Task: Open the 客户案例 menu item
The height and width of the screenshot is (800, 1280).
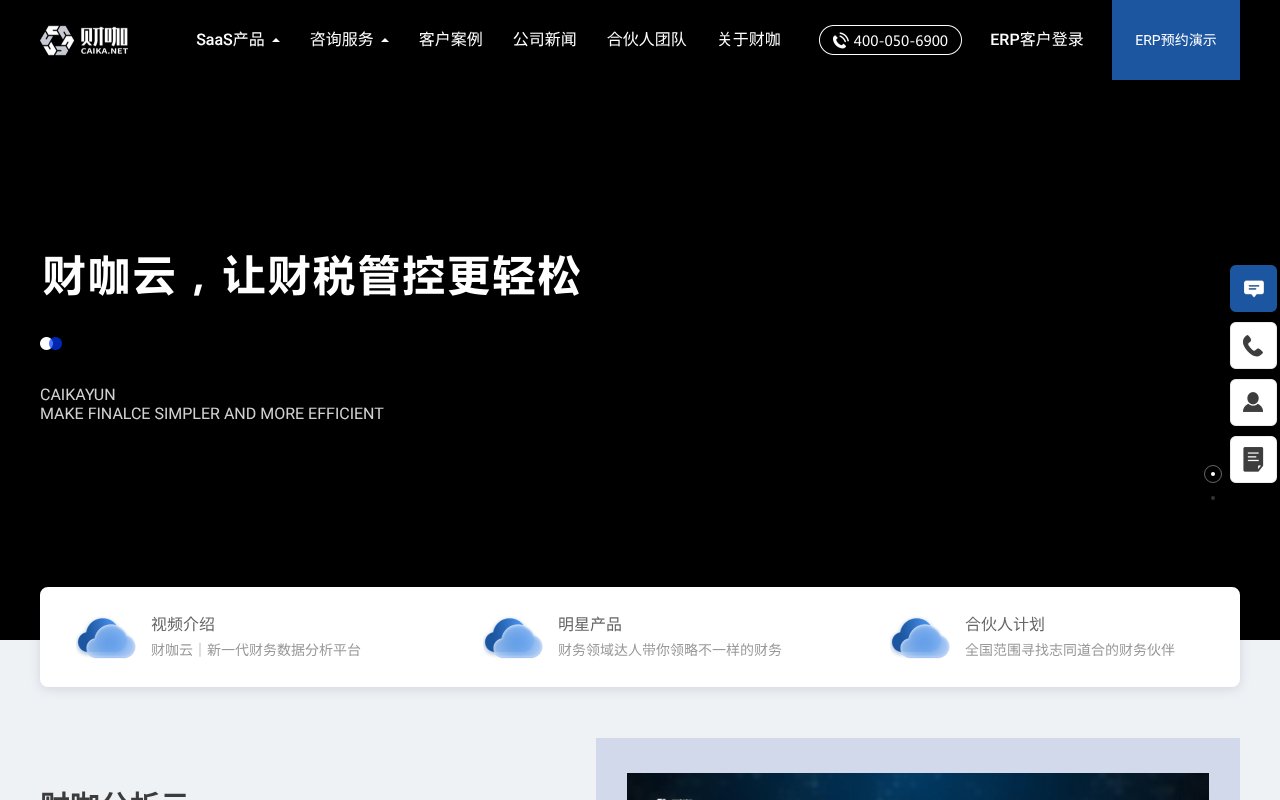Action: click(451, 40)
